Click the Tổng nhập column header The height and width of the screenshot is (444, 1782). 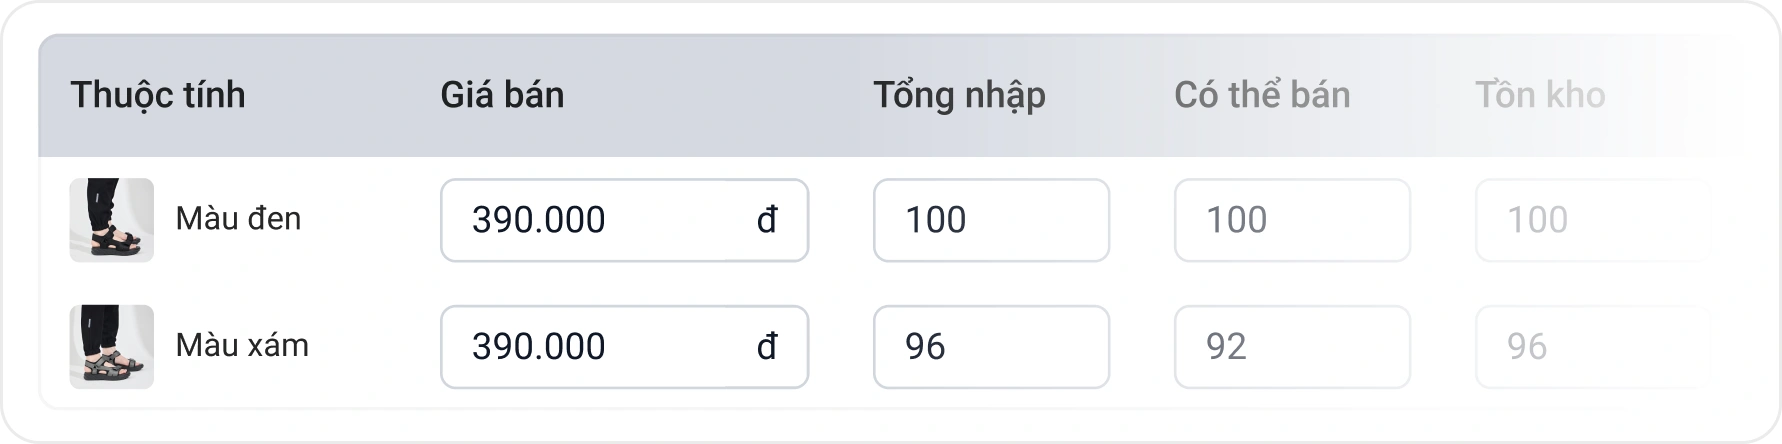tap(959, 96)
